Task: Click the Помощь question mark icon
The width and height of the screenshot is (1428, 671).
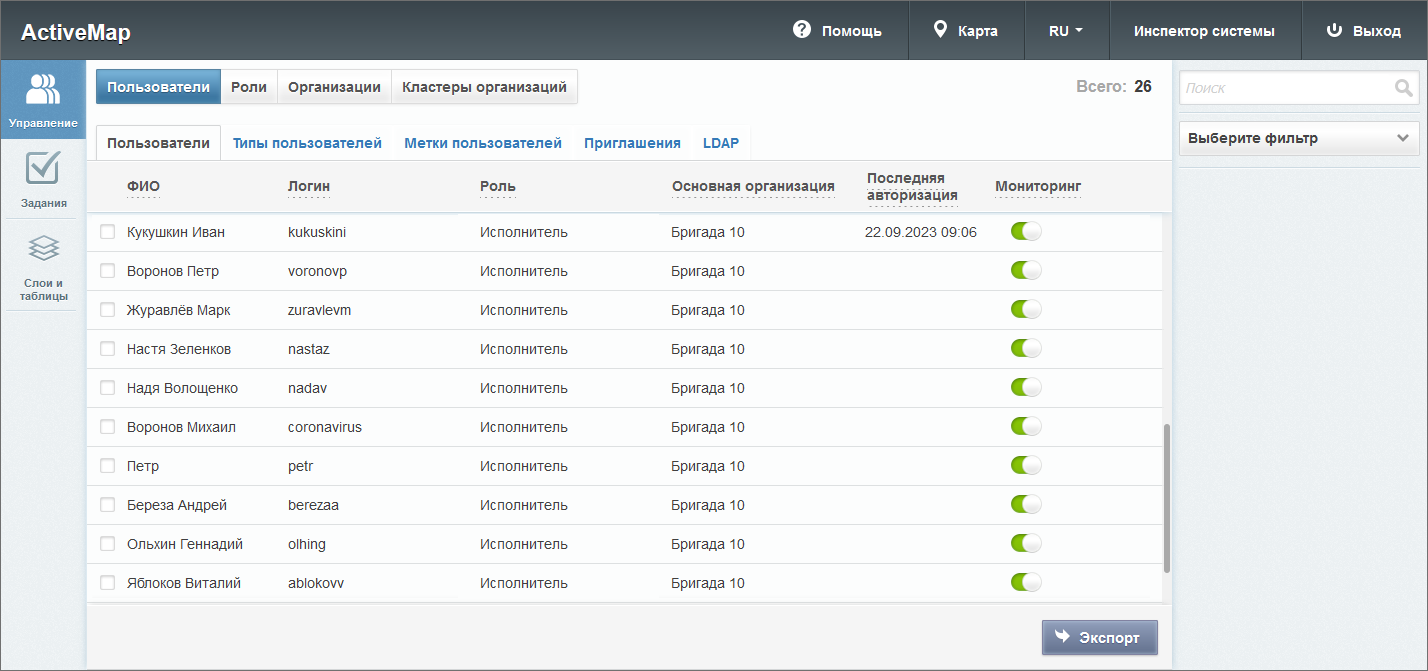Action: point(801,30)
